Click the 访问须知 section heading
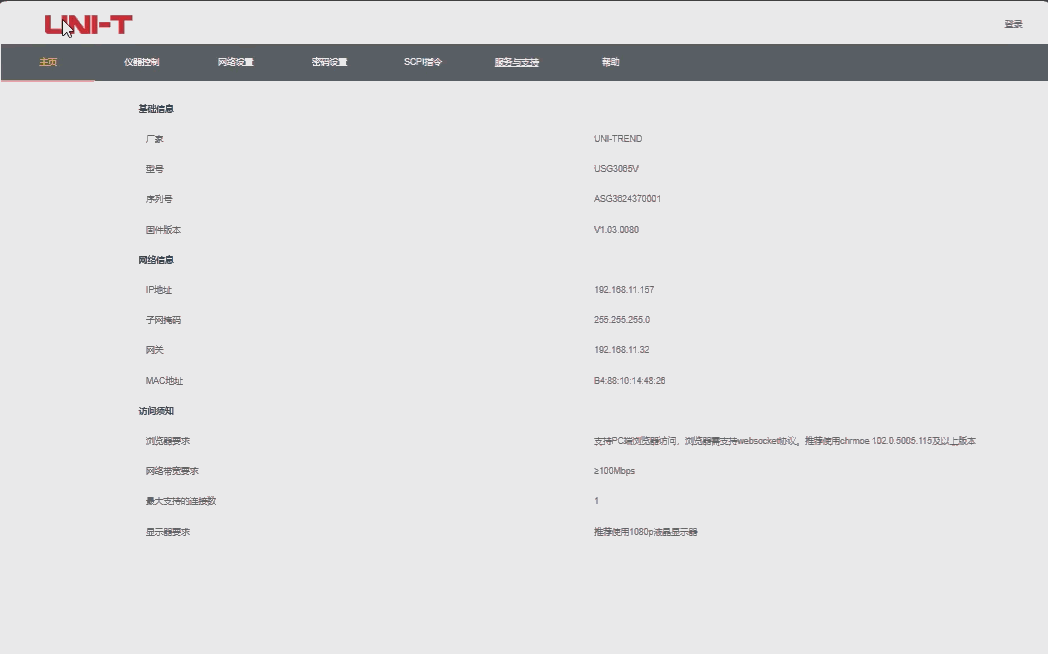This screenshot has width=1048, height=654. [156, 411]
